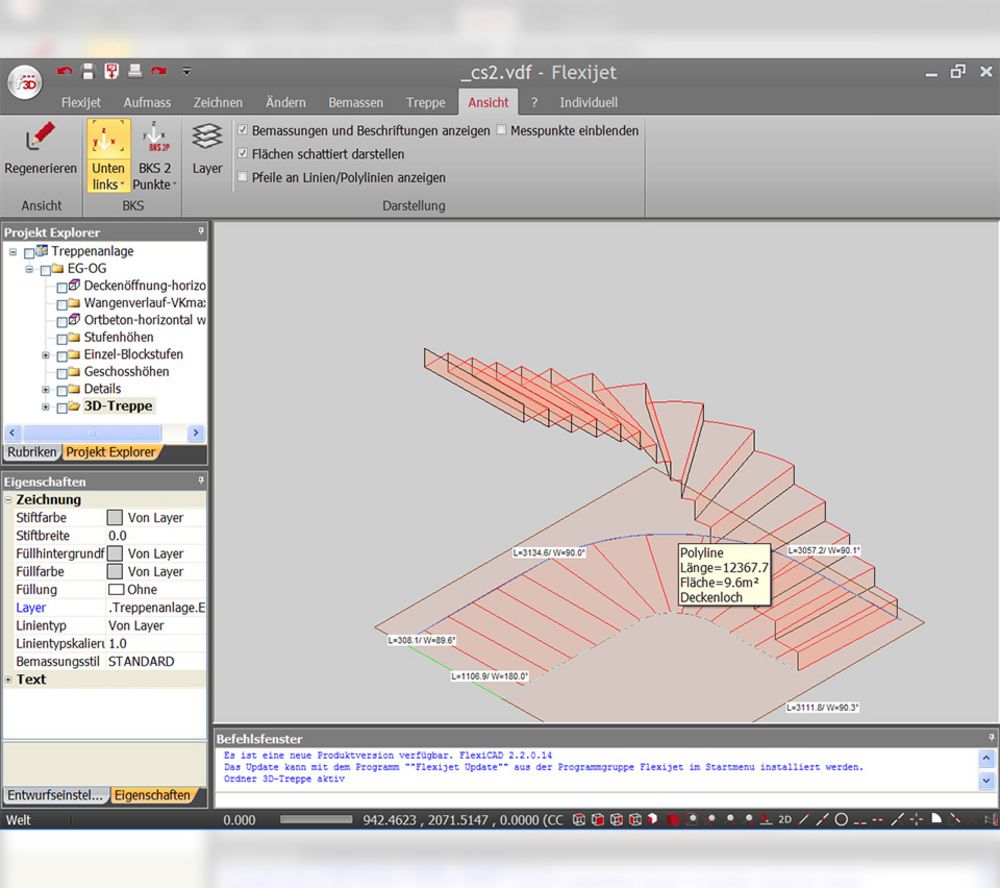
Task: Click the print icon in quick access toolbar
Action: [135, 71]
